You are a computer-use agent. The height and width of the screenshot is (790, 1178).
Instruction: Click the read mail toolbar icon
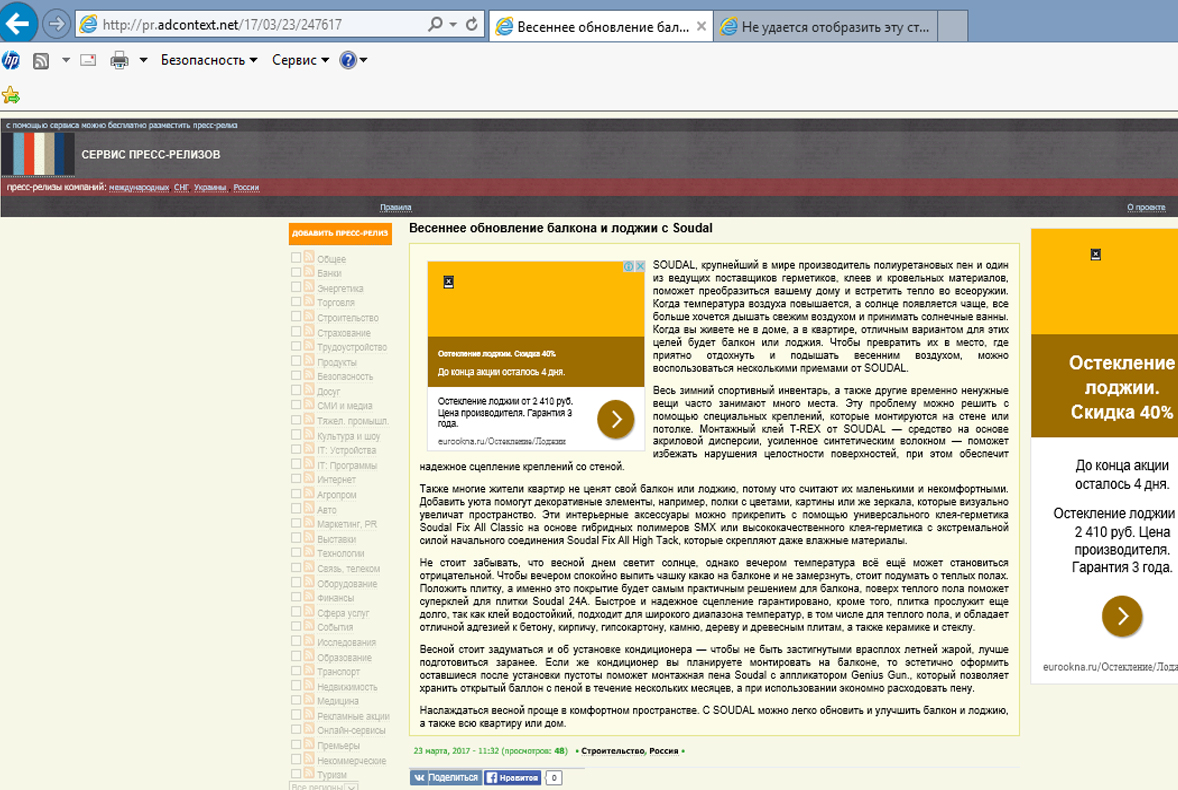(88, 60)
